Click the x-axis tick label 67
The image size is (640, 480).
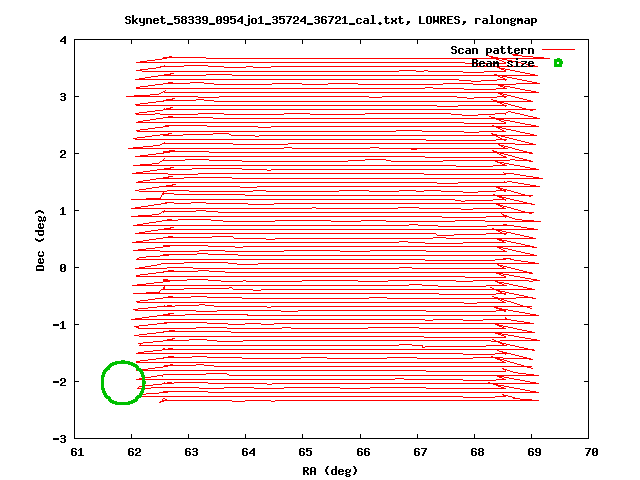pos(420,452)
